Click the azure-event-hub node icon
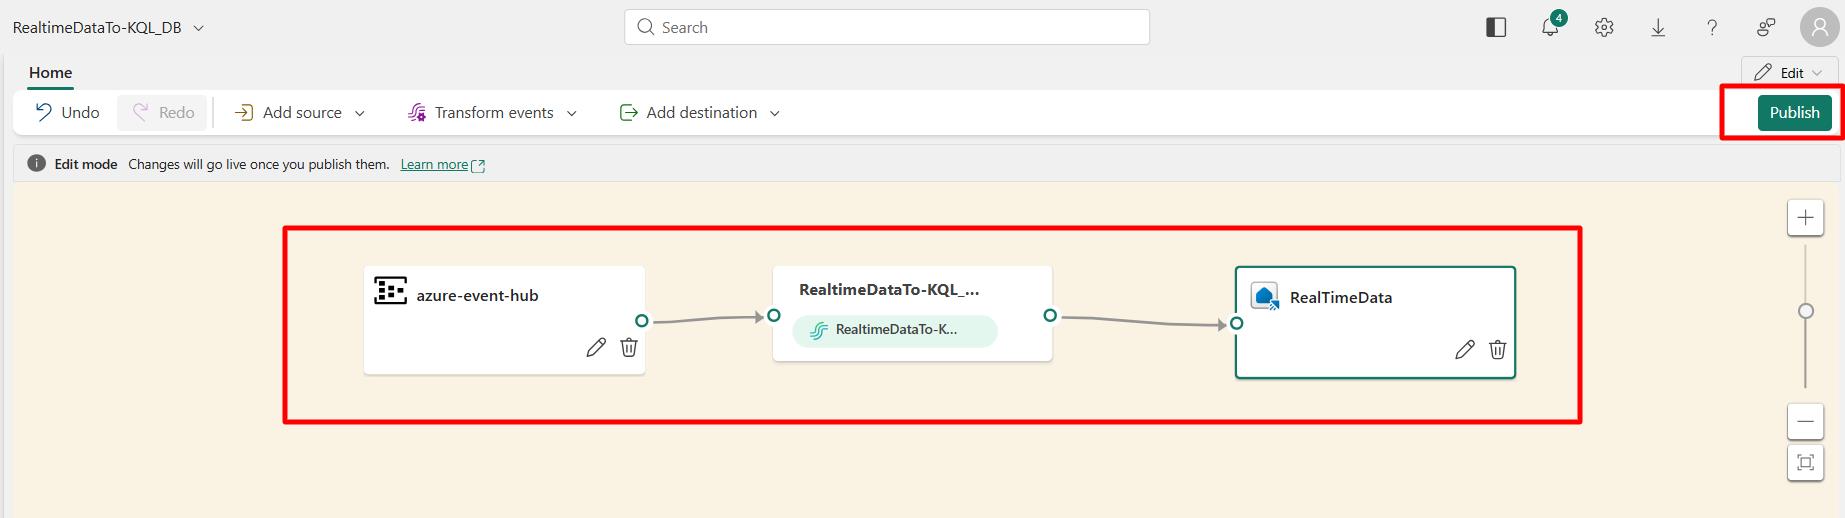 coord(390,291)
